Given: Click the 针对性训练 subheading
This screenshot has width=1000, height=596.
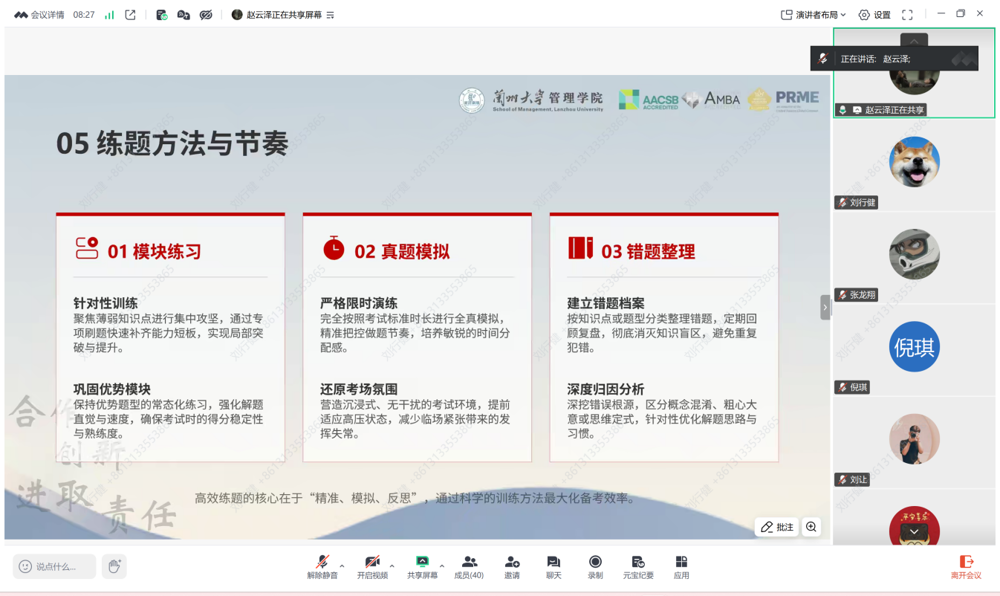Looking at the screenshot, I should tap(105, 303).
